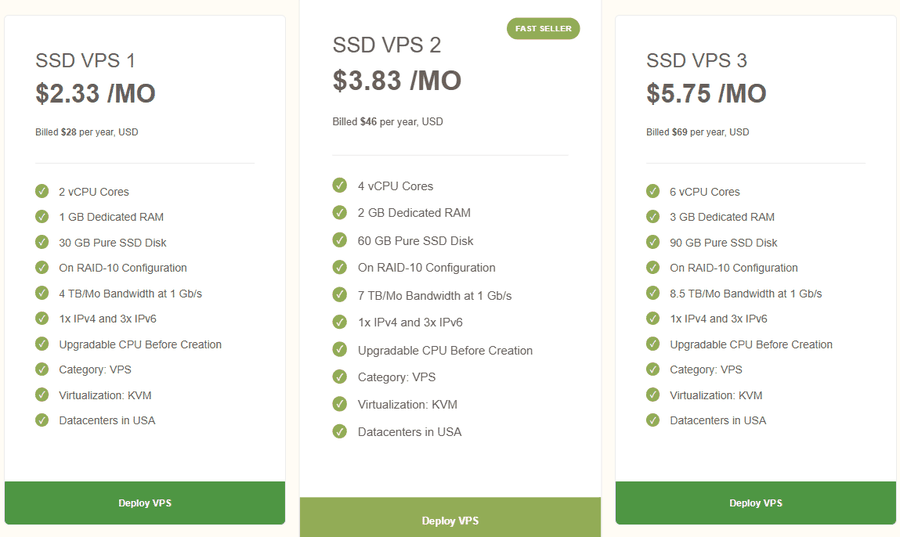The image size is (900, 537).
Task: Click '2 GB Dedicated RAM' text
Action: coord(414,213)
